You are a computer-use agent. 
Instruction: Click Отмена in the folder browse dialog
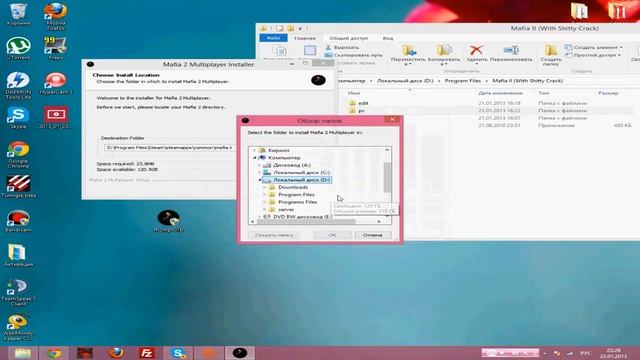372,235
